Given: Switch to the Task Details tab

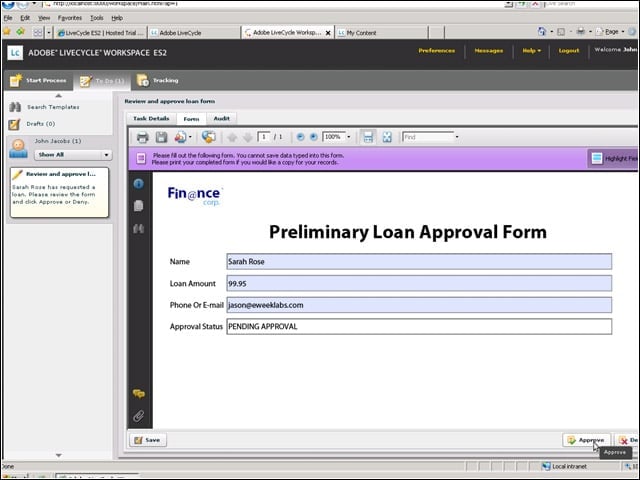Looking at the screenshot, I should [x=151, y=118].
